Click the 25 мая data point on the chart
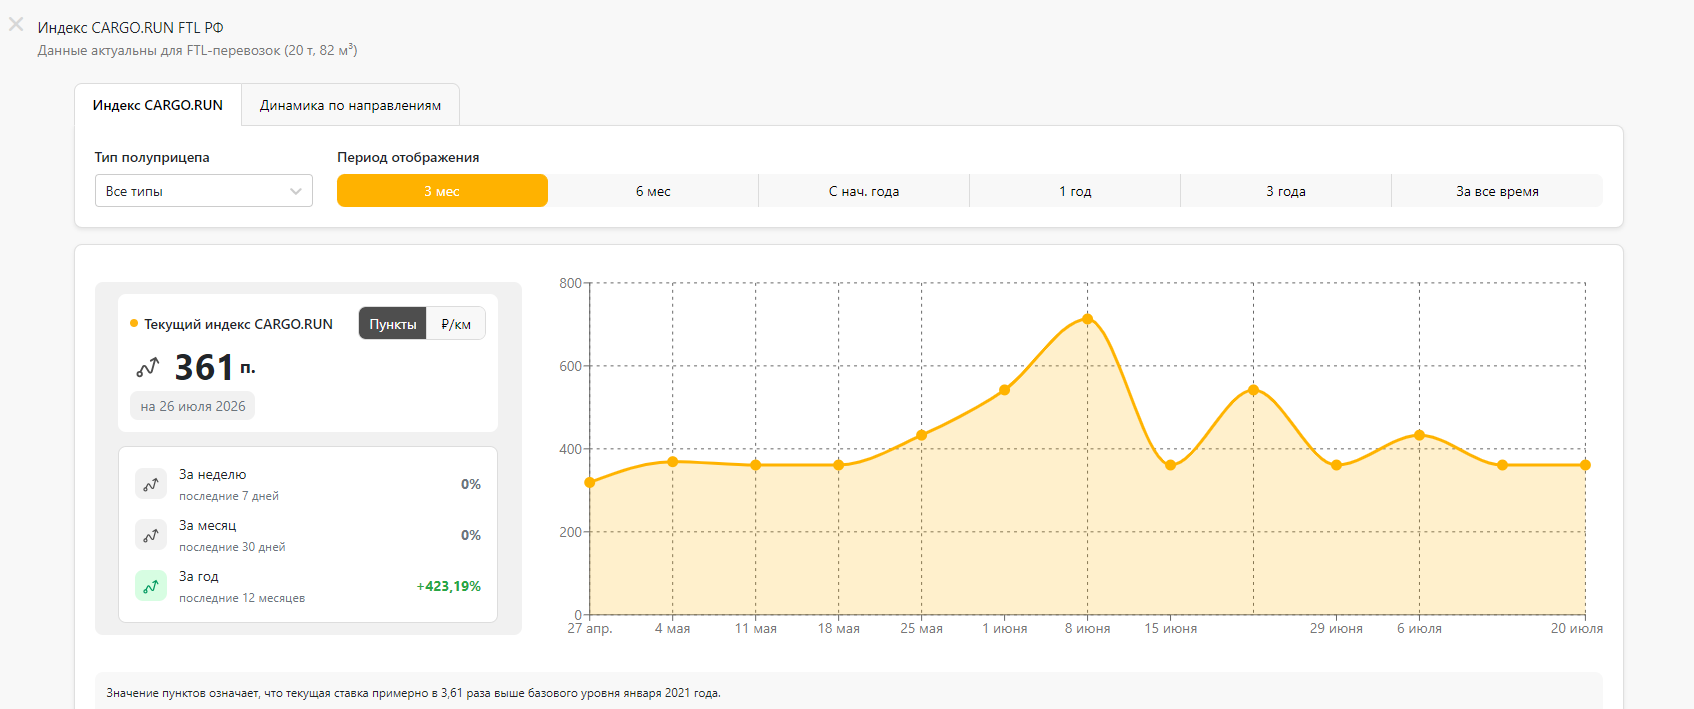This screenshot has width=1694, height=709. [922, 435]
